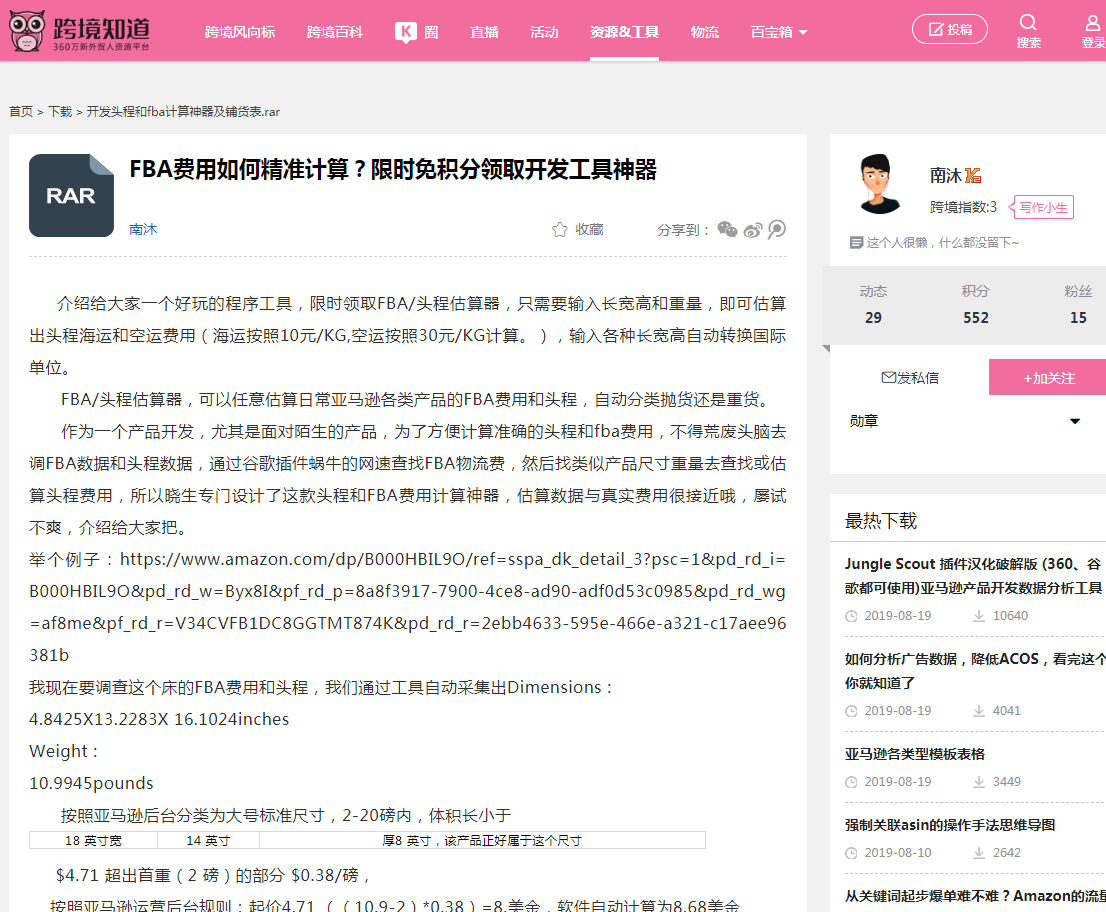Click 粉丝 count 15
Viewport: 1106px width, 912px height.
[1078, 317]
